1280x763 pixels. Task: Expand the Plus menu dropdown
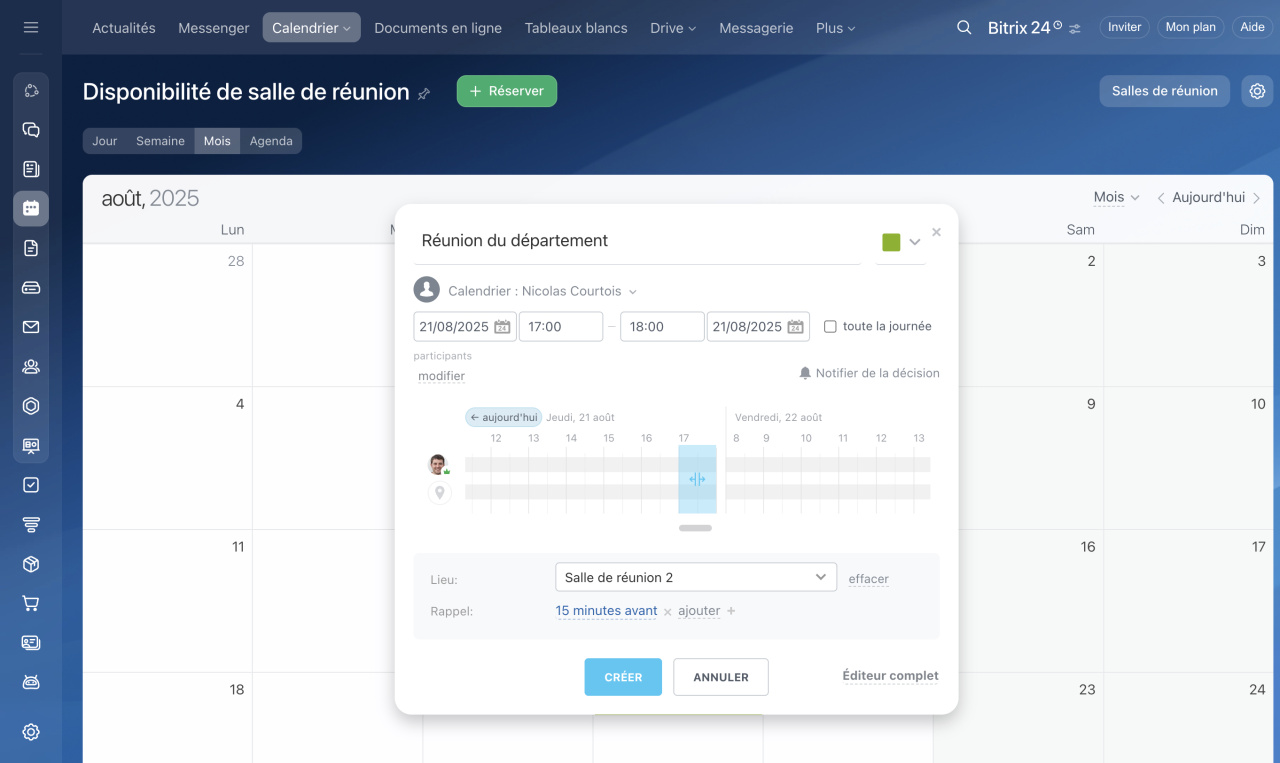(x=851, y=29)
